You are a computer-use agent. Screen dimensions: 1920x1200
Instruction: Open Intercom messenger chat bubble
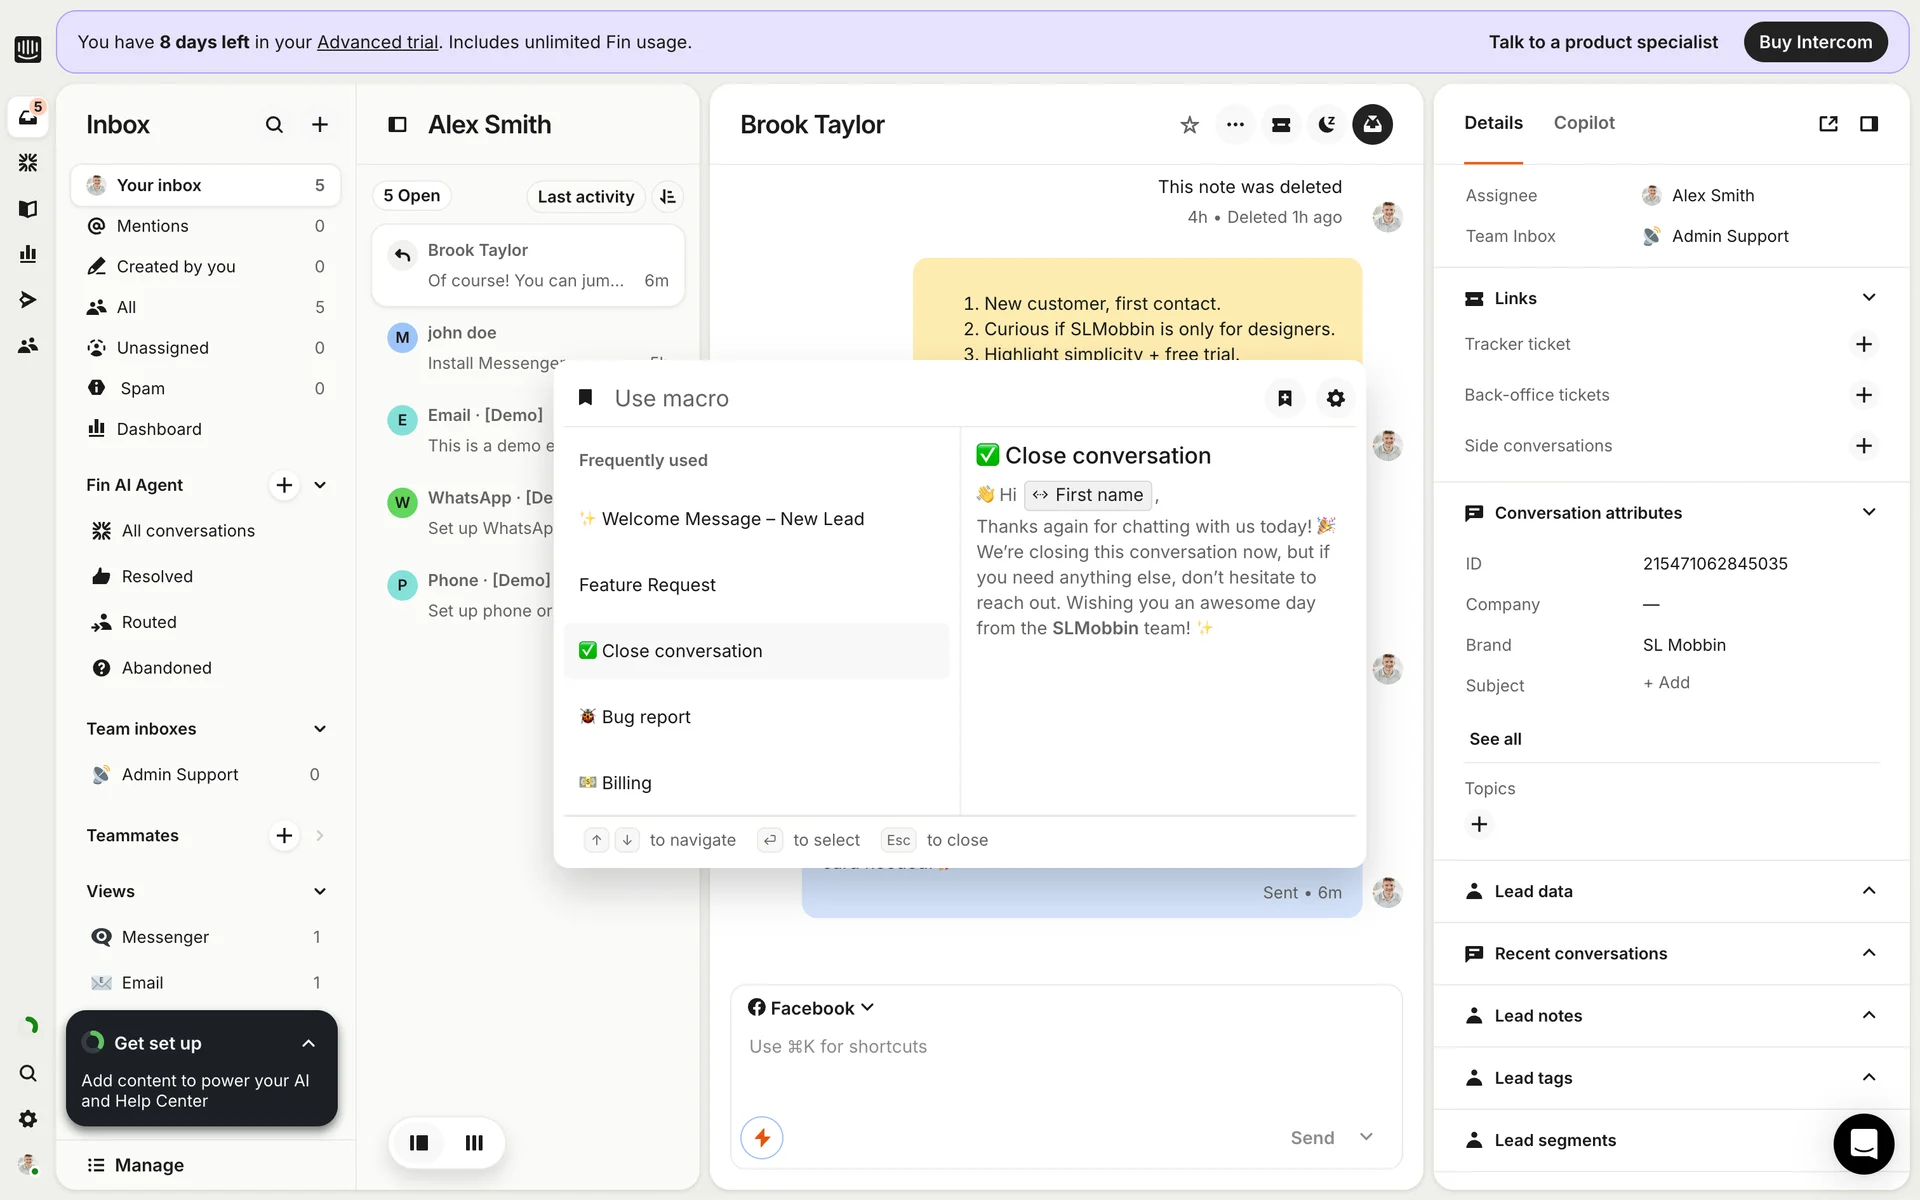point(1863,1143)
